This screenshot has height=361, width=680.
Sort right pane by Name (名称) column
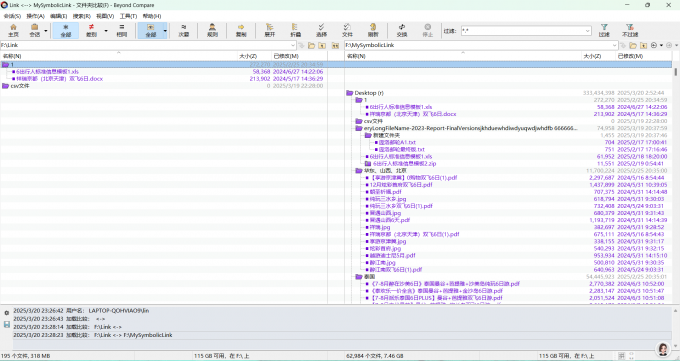tap(463, 56)
